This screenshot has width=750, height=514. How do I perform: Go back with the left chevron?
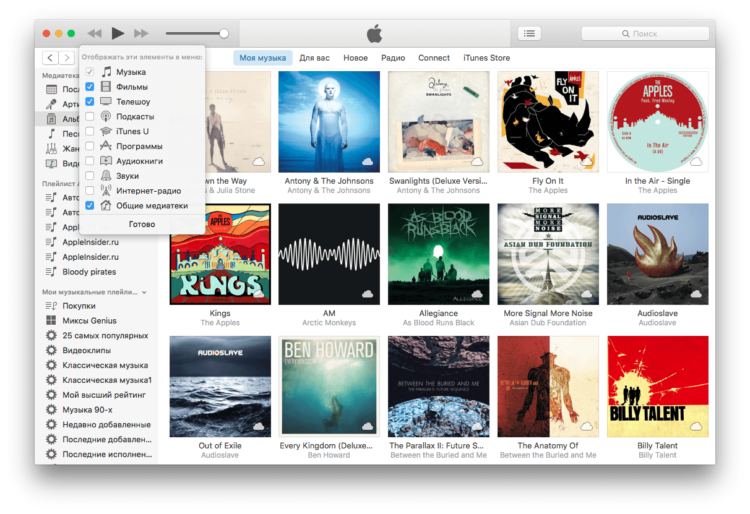coord(50,58)
